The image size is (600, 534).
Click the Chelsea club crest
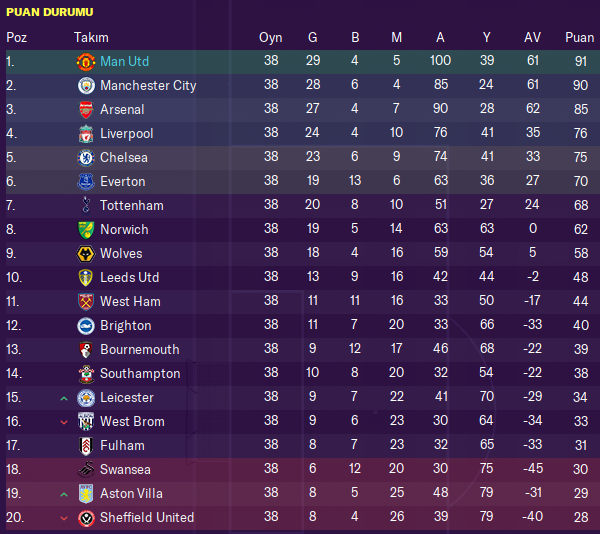pos(85,157)
